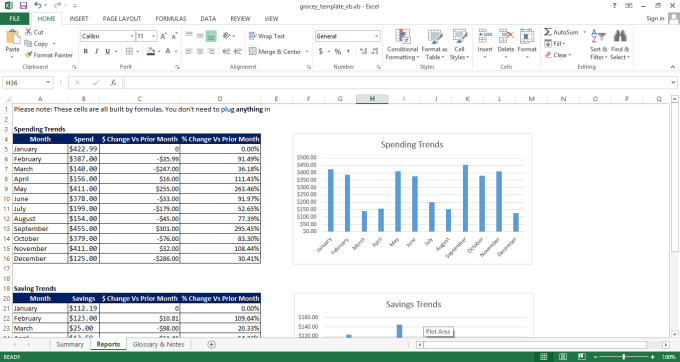This screenshot has width=680, height=362.
Task: Open Format as Table gallery
Action: pos(434,45)
